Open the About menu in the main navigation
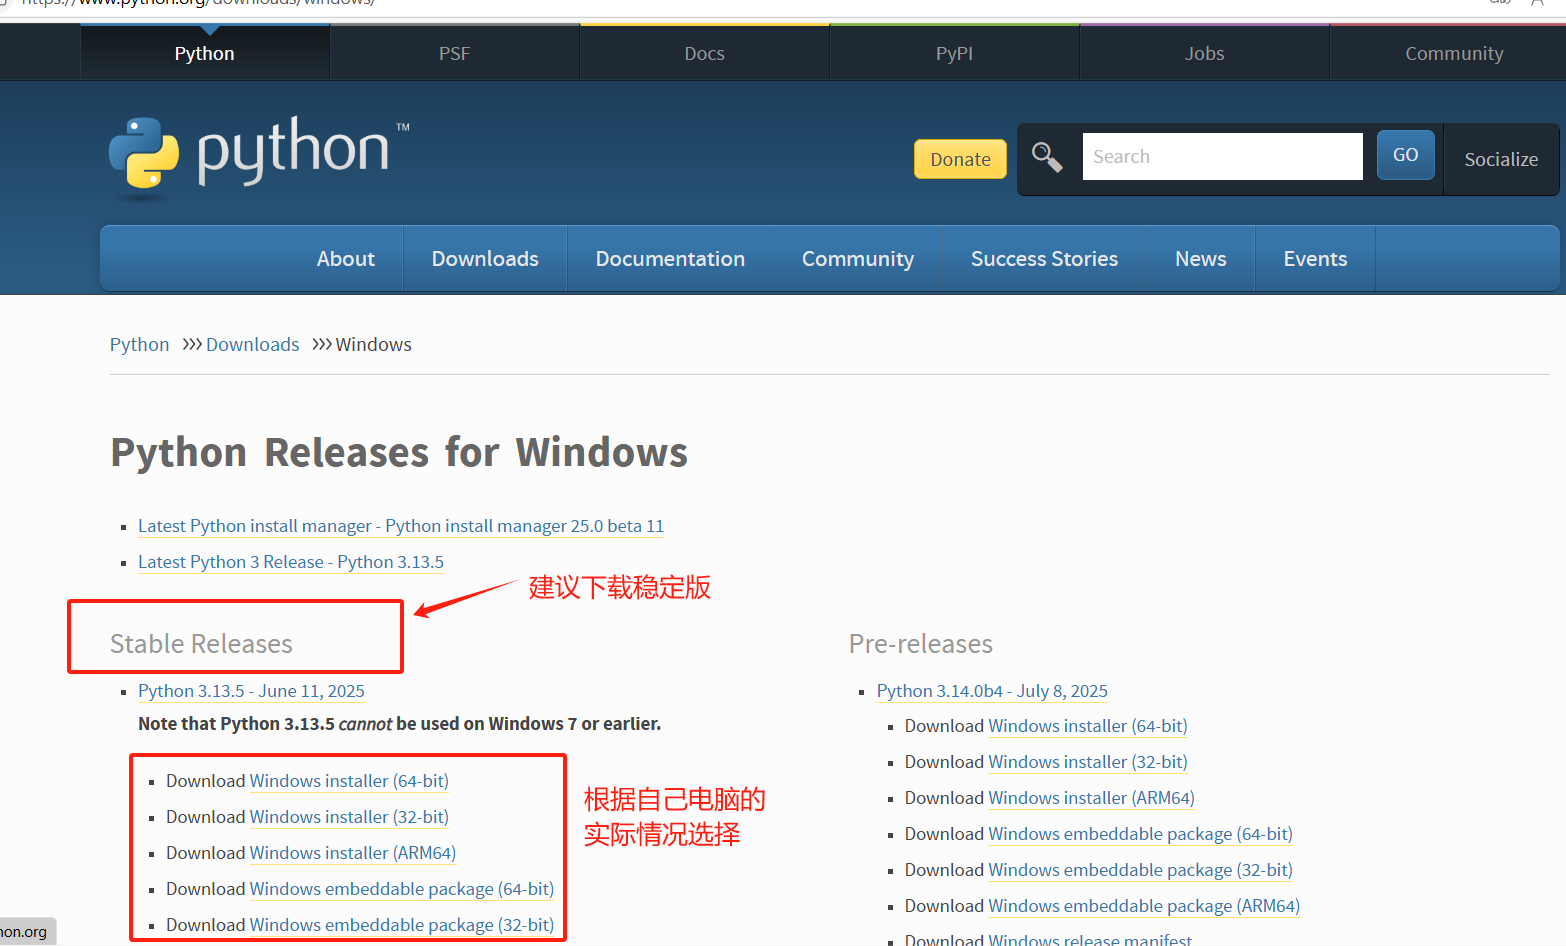The width and height of the screenshot is (1566, 946). click(x=346, y=258)
